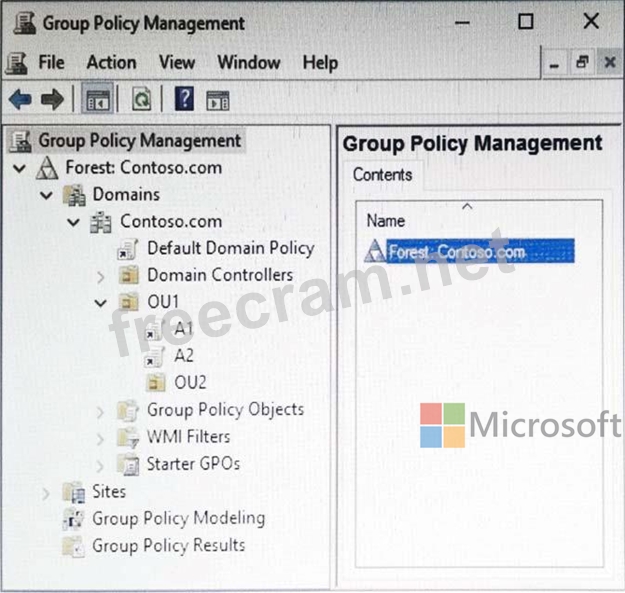Select the Contoso.com domain label
The width and height of the screenshot is (625, 593).
pyautogui.click(x=171, y=221)
